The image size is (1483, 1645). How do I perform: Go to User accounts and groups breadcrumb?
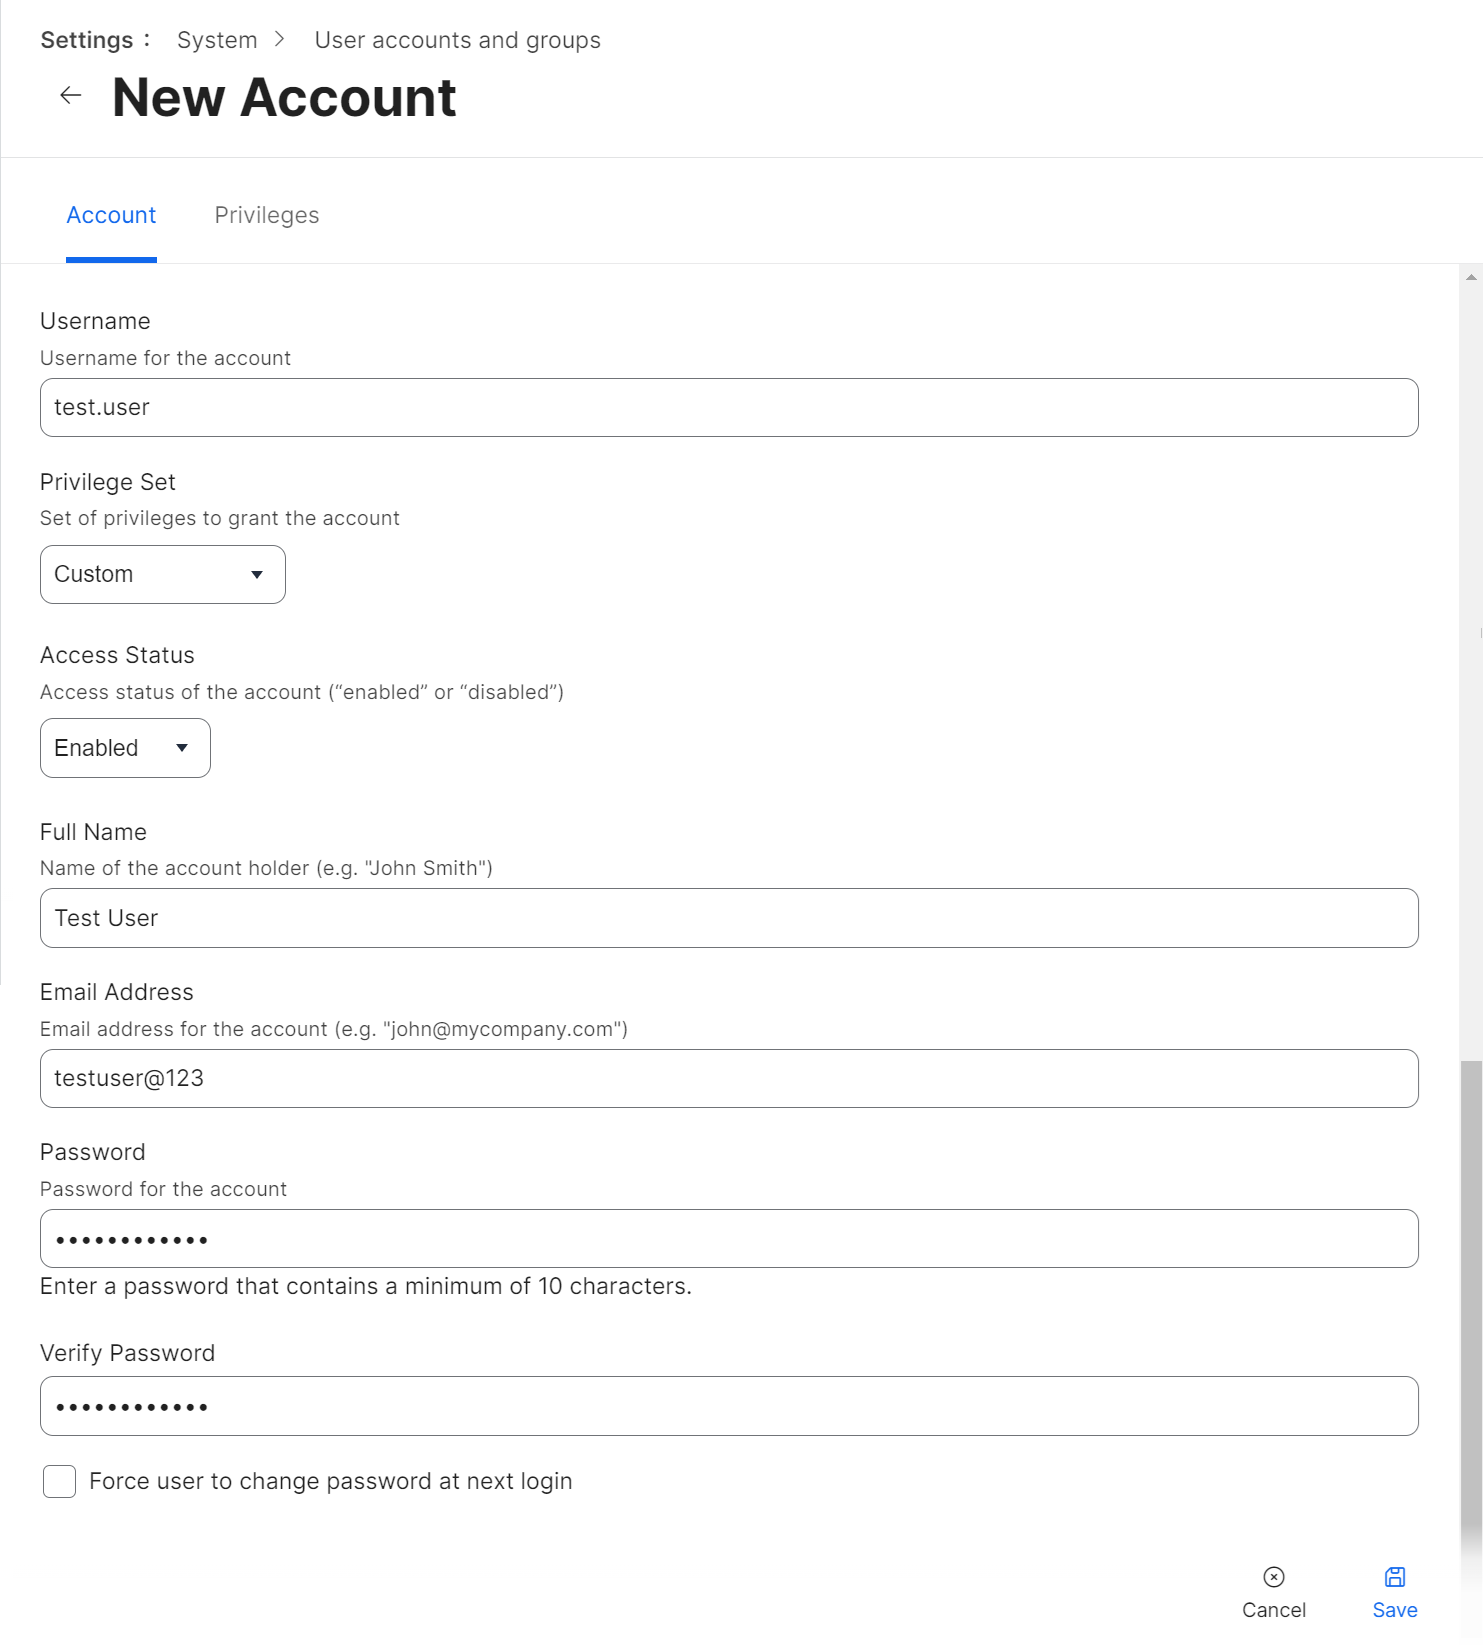pos(457,40)
